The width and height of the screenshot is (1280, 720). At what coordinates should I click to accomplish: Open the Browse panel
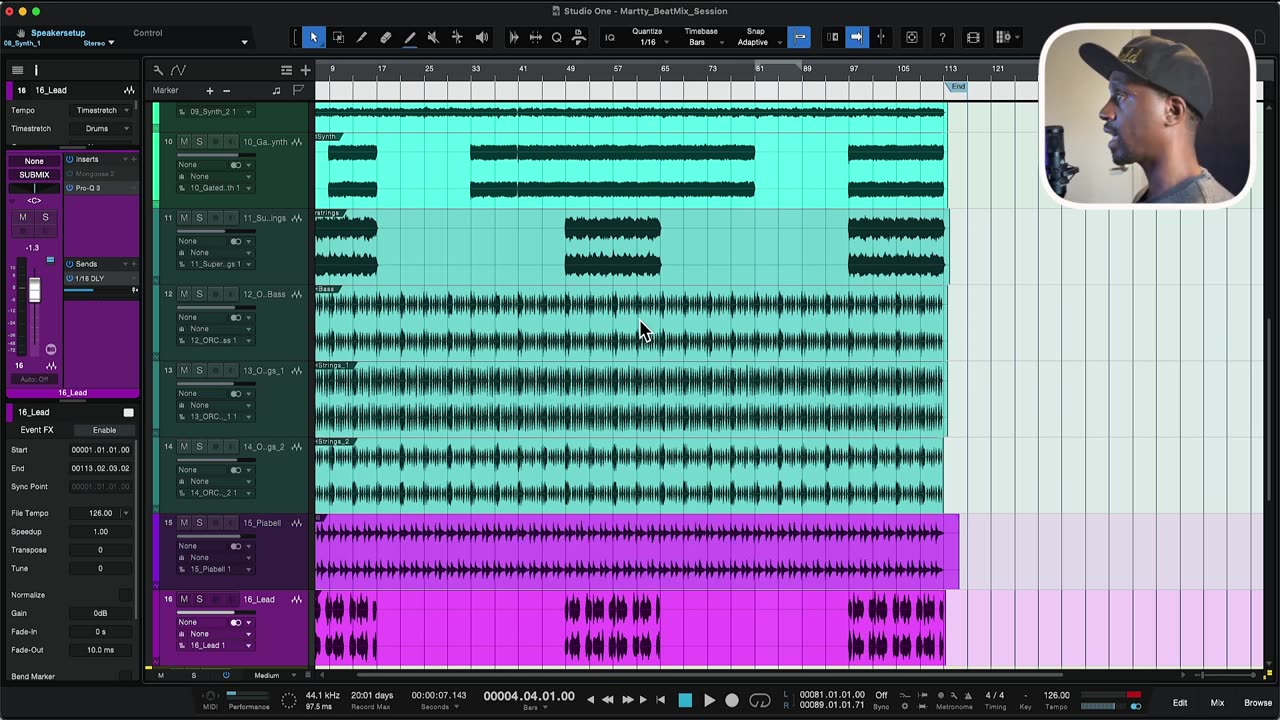point(1258,703)
